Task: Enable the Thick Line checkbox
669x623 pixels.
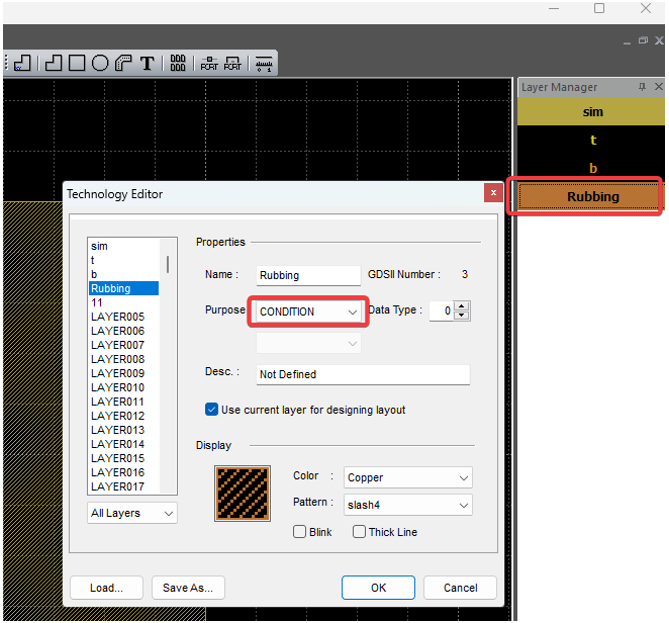Action: [359, 532]
